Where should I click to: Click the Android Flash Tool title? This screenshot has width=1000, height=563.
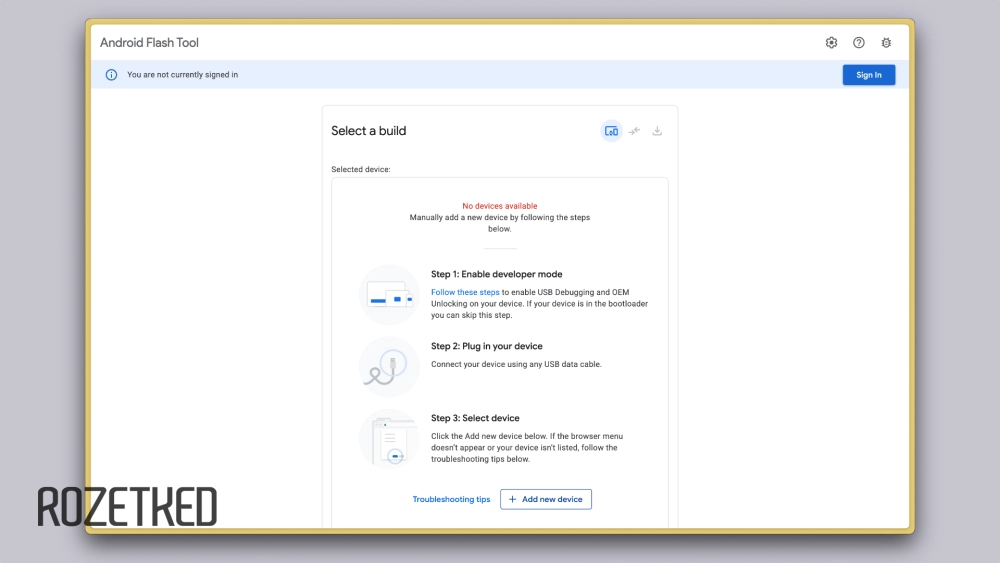tap(149, 43)
